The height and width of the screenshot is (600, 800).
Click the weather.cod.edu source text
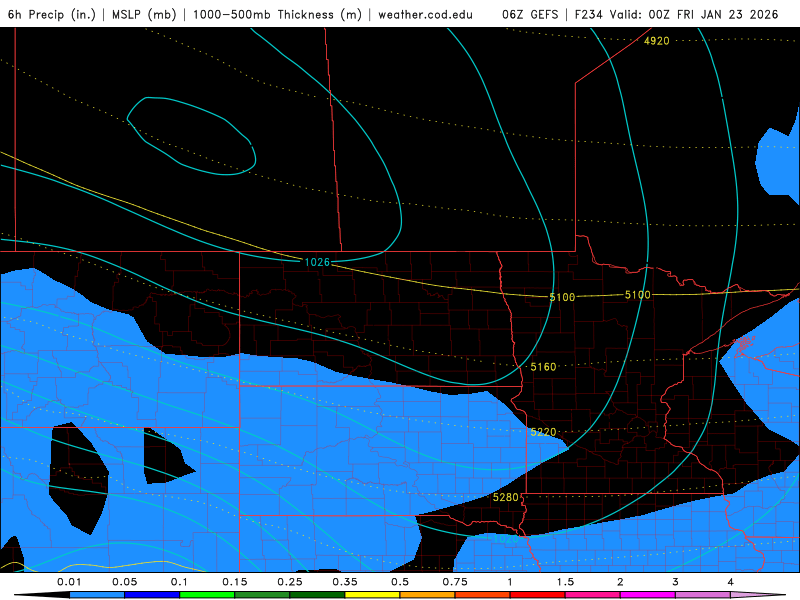pos(426,15)
